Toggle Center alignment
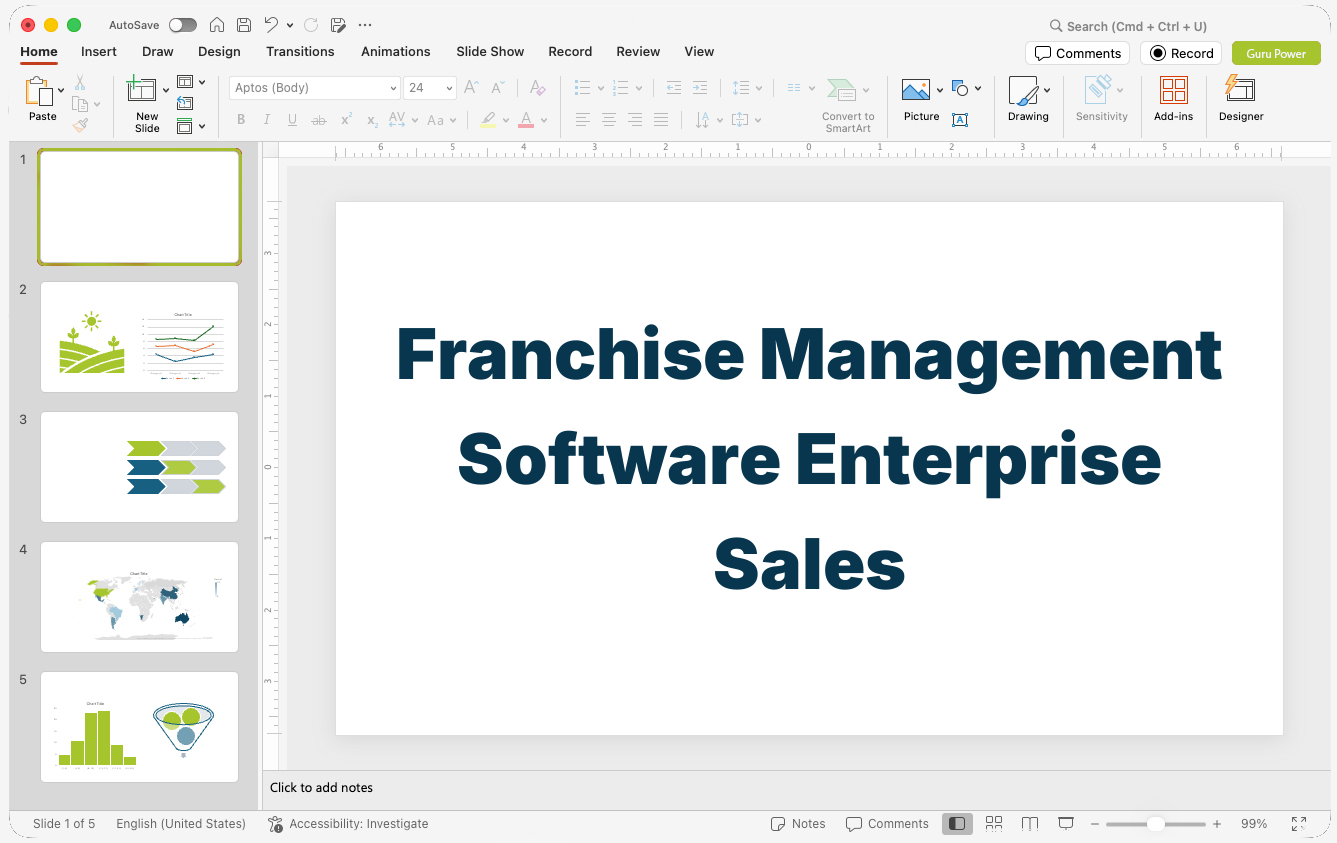The image size is (1337, 843). pos(609,120)
